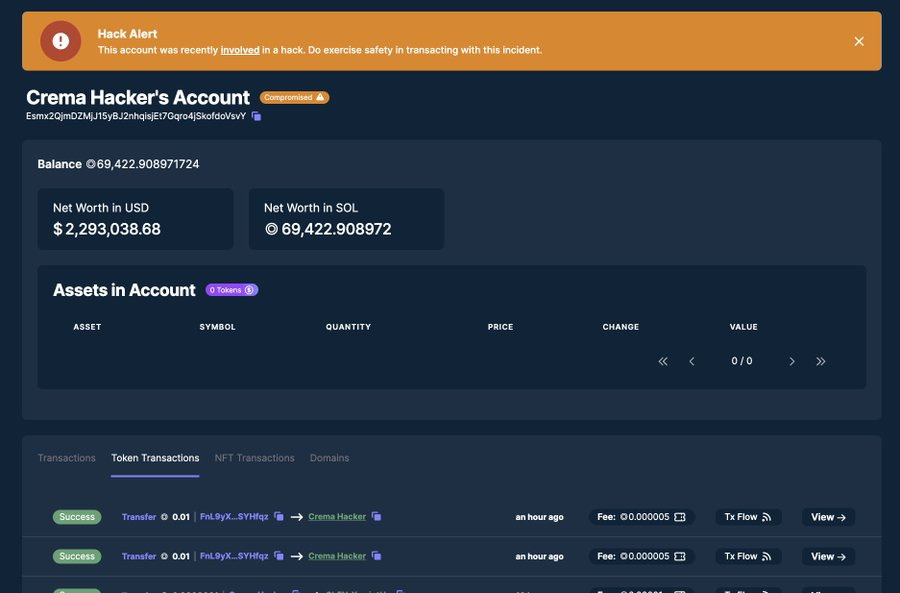This screenshot has height=593, width=900.
Task: Click Success status in first row
Action: coord(77,517)
